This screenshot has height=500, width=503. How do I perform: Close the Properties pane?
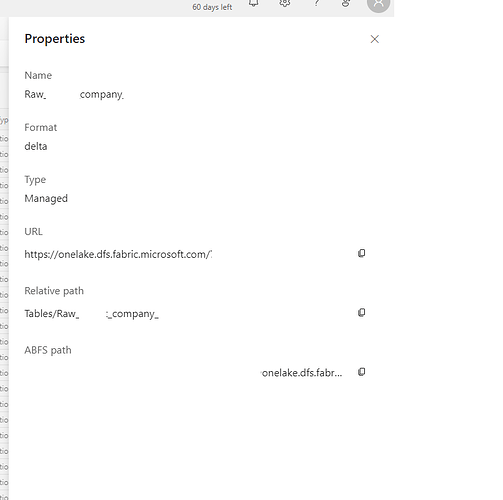click(375, 39)
